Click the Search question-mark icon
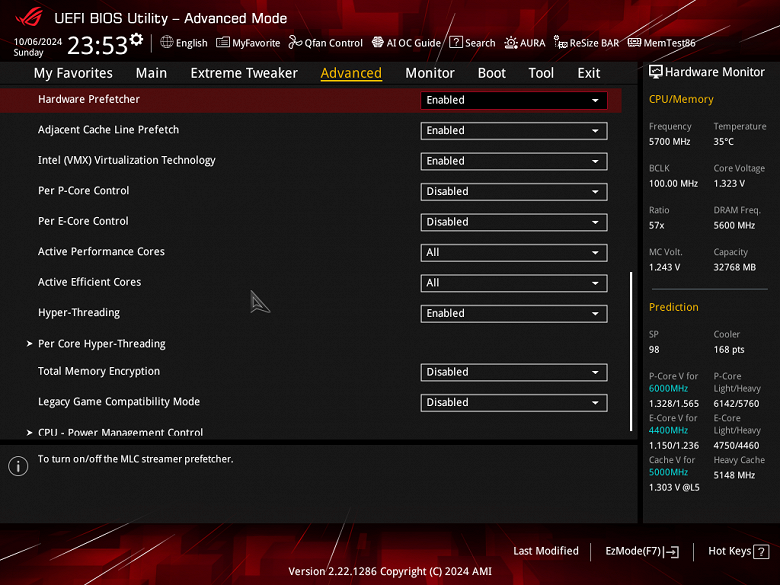Screen dimensions: 780x585 (x=456, y=42)
